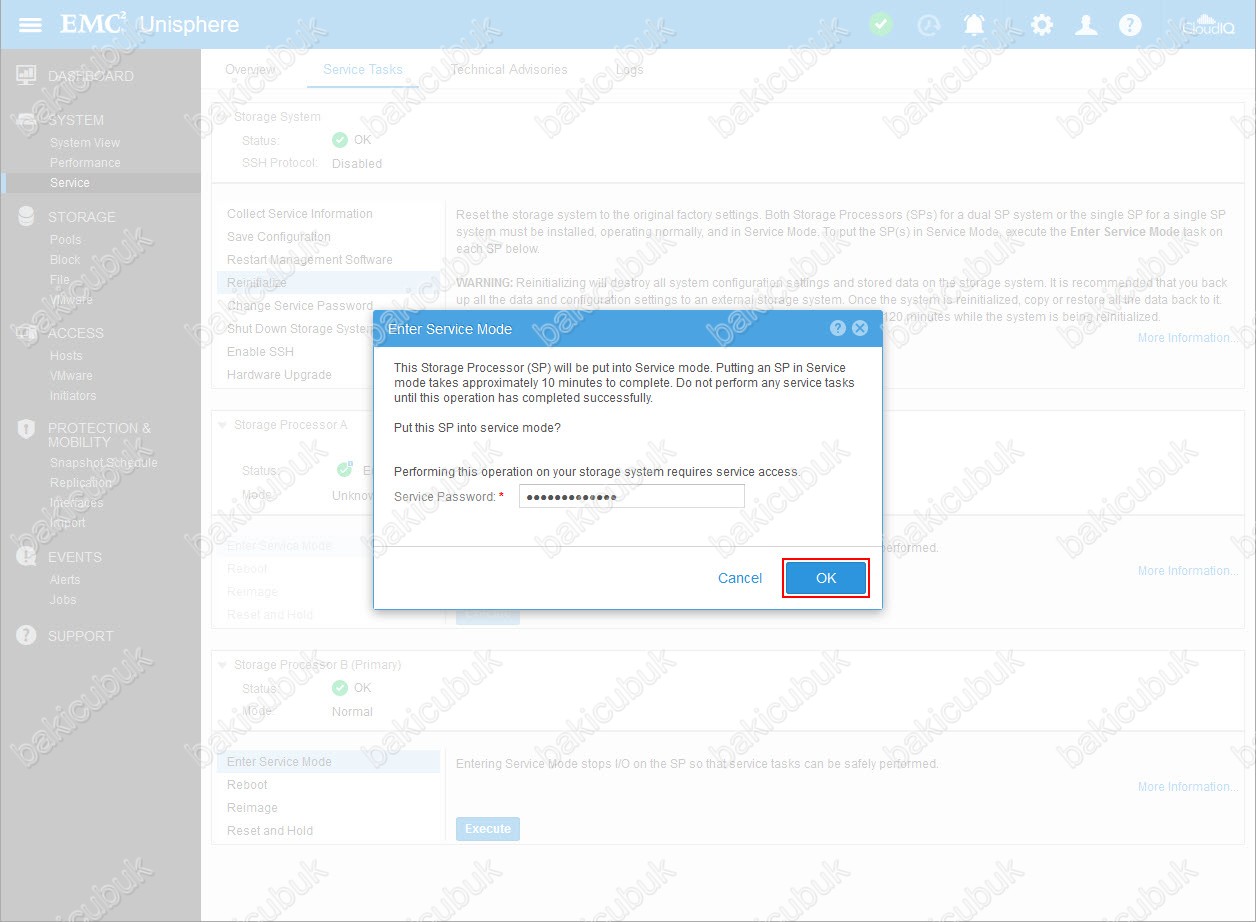Select the Save Configuration task
1256x922 pixels.
coord(279,237)
